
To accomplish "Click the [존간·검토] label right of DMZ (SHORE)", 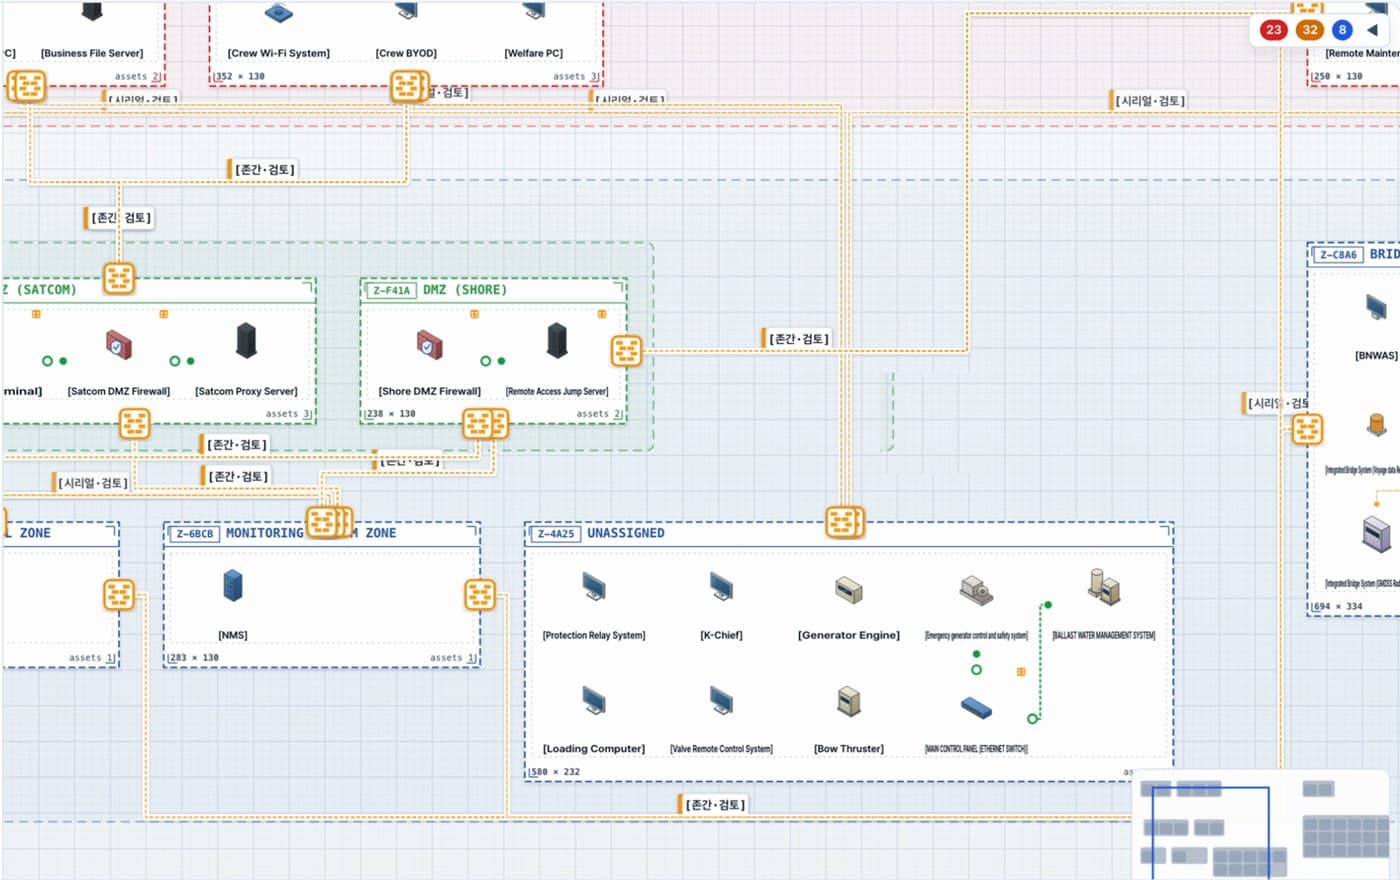I will [x=796, y=339].
